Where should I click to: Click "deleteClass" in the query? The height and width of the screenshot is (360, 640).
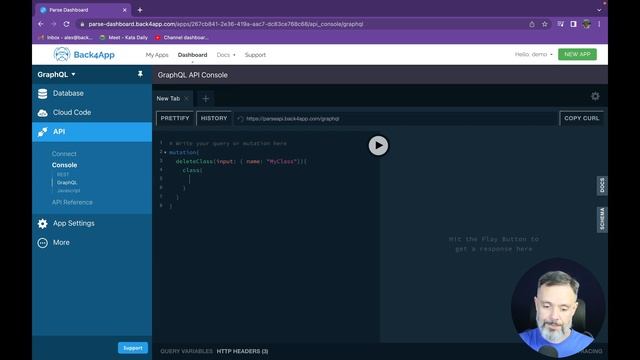click(194, 162)
